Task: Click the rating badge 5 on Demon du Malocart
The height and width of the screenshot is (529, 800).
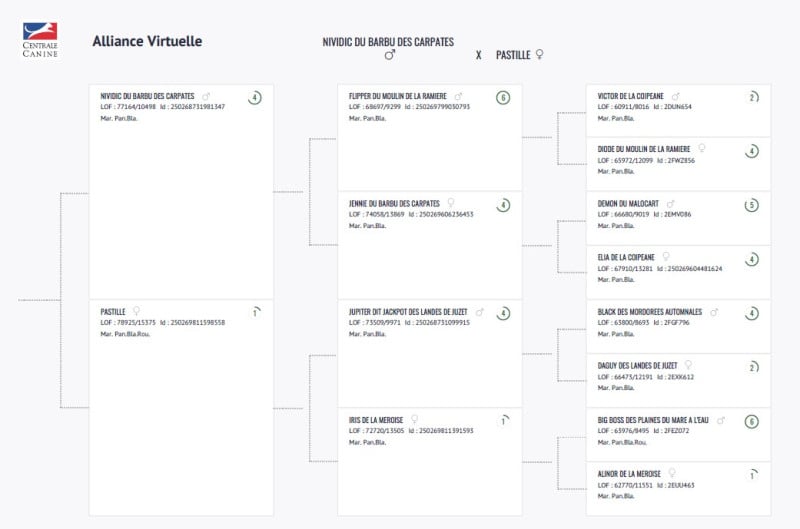Action: pos(752,205)
